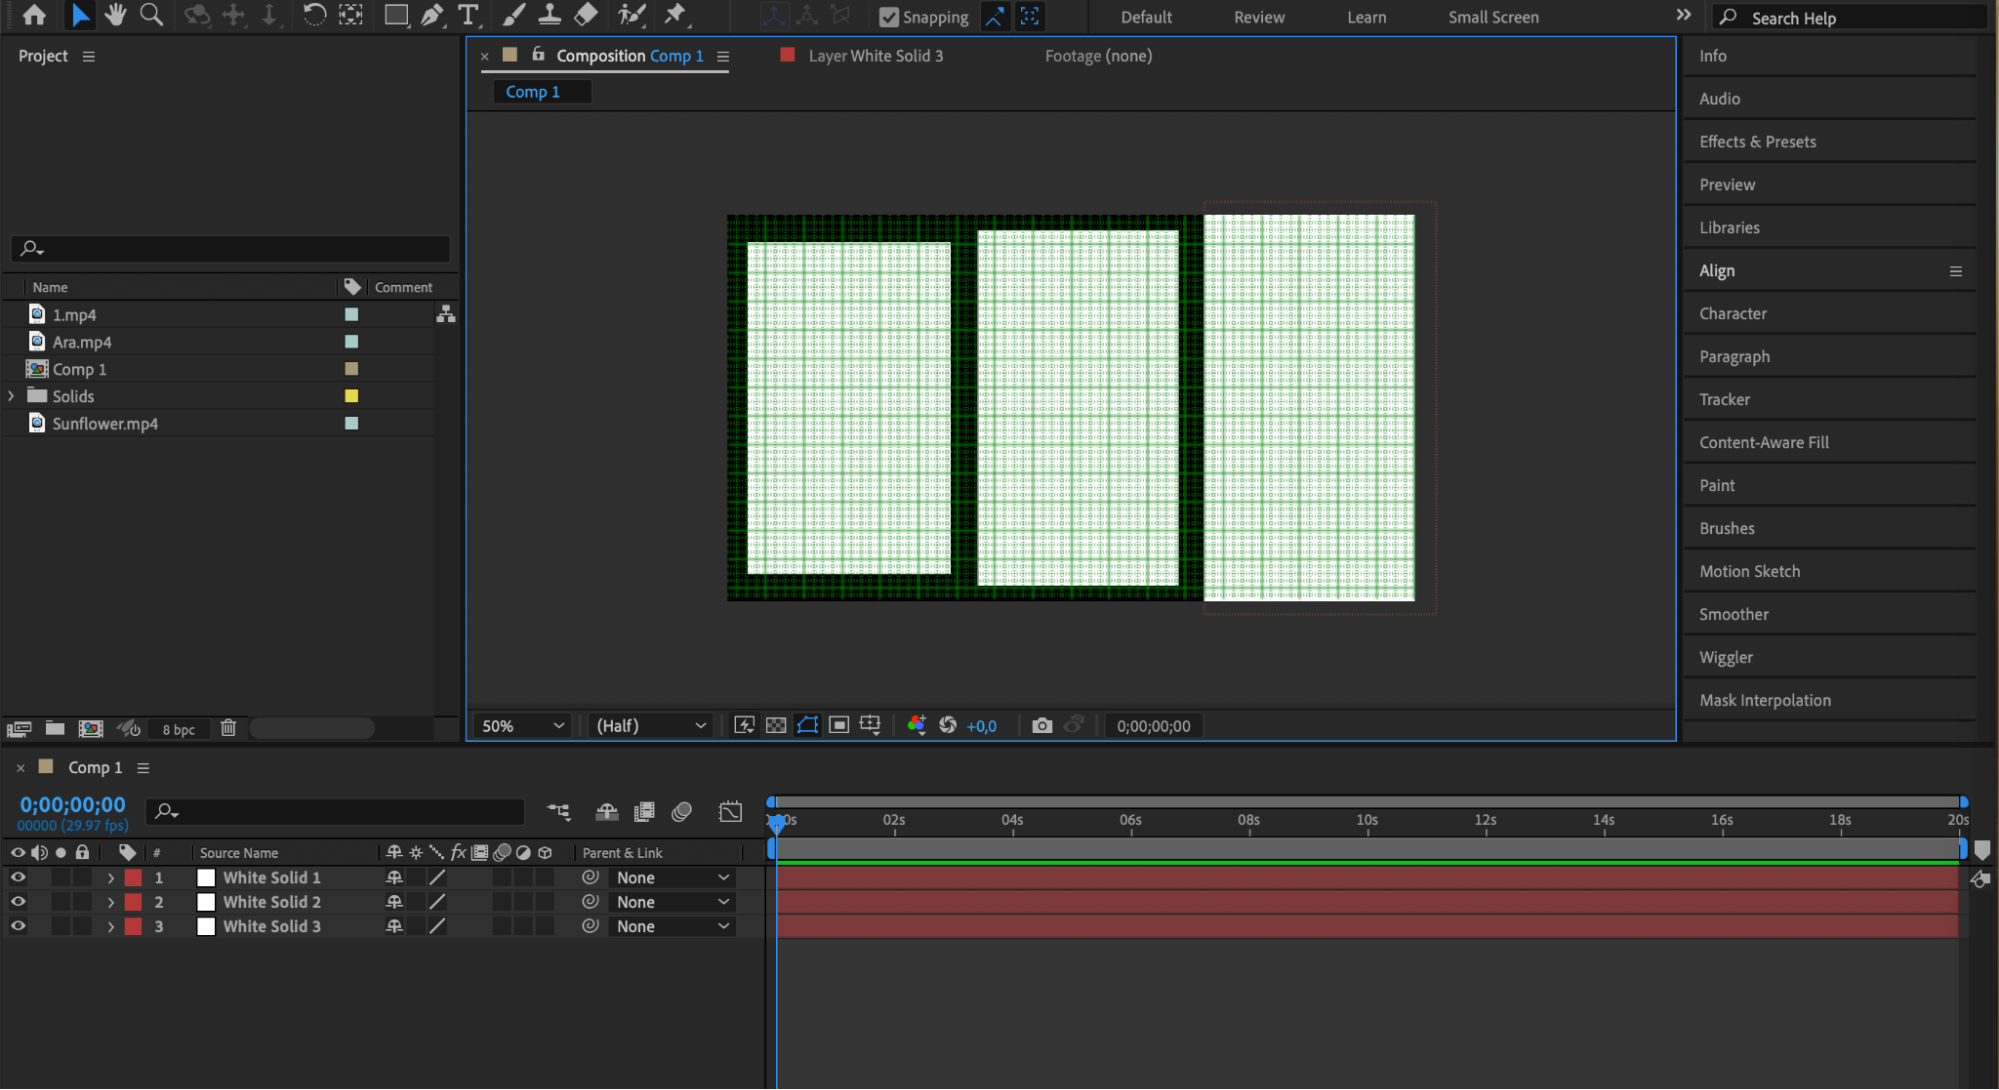This screenshot has height=1090, width=1999.
Task: Open the Effects & Presets panel
Action: (x=1757, y=142)
